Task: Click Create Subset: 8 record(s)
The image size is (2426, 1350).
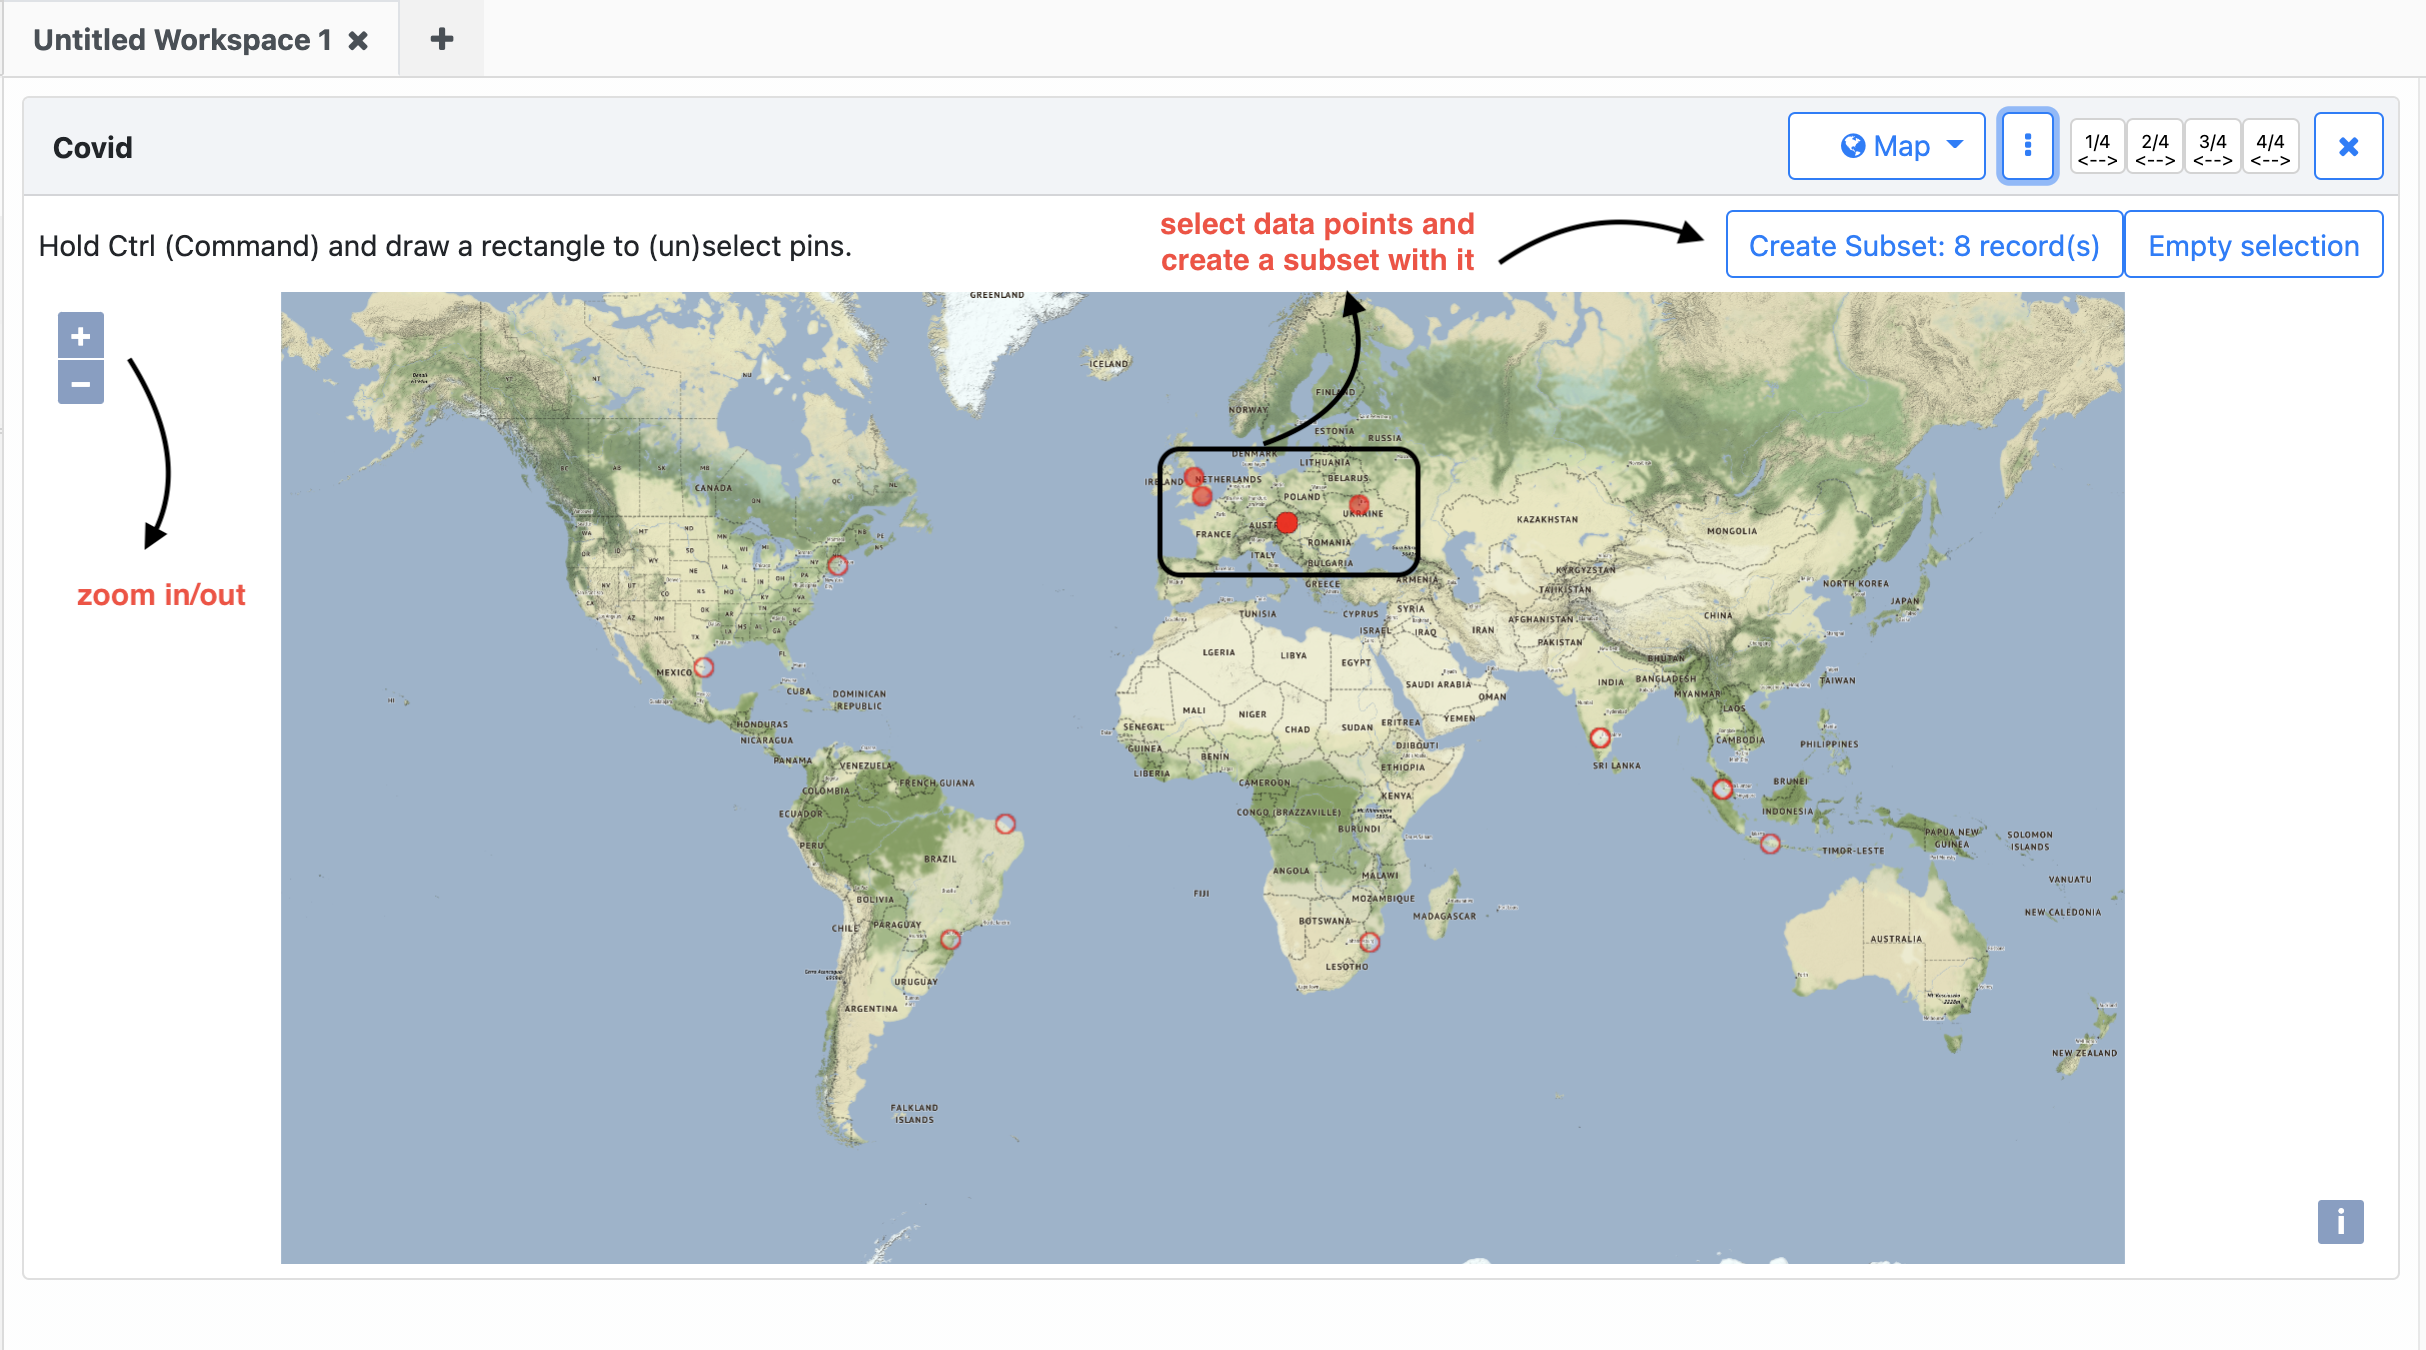Action: pos(1924,245)
